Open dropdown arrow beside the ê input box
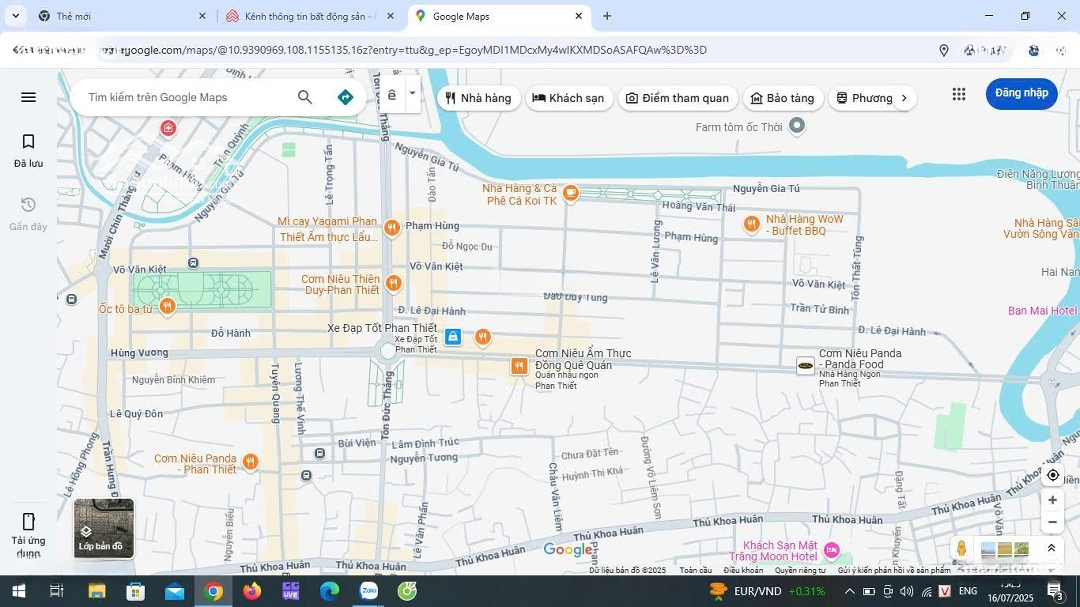Screen dimensions: 1080x607 (412, 94)
